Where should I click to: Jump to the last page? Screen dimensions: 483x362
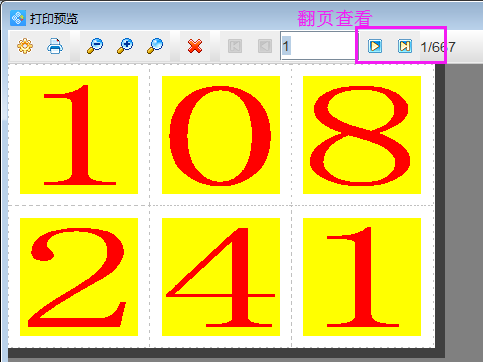(405, 46)
